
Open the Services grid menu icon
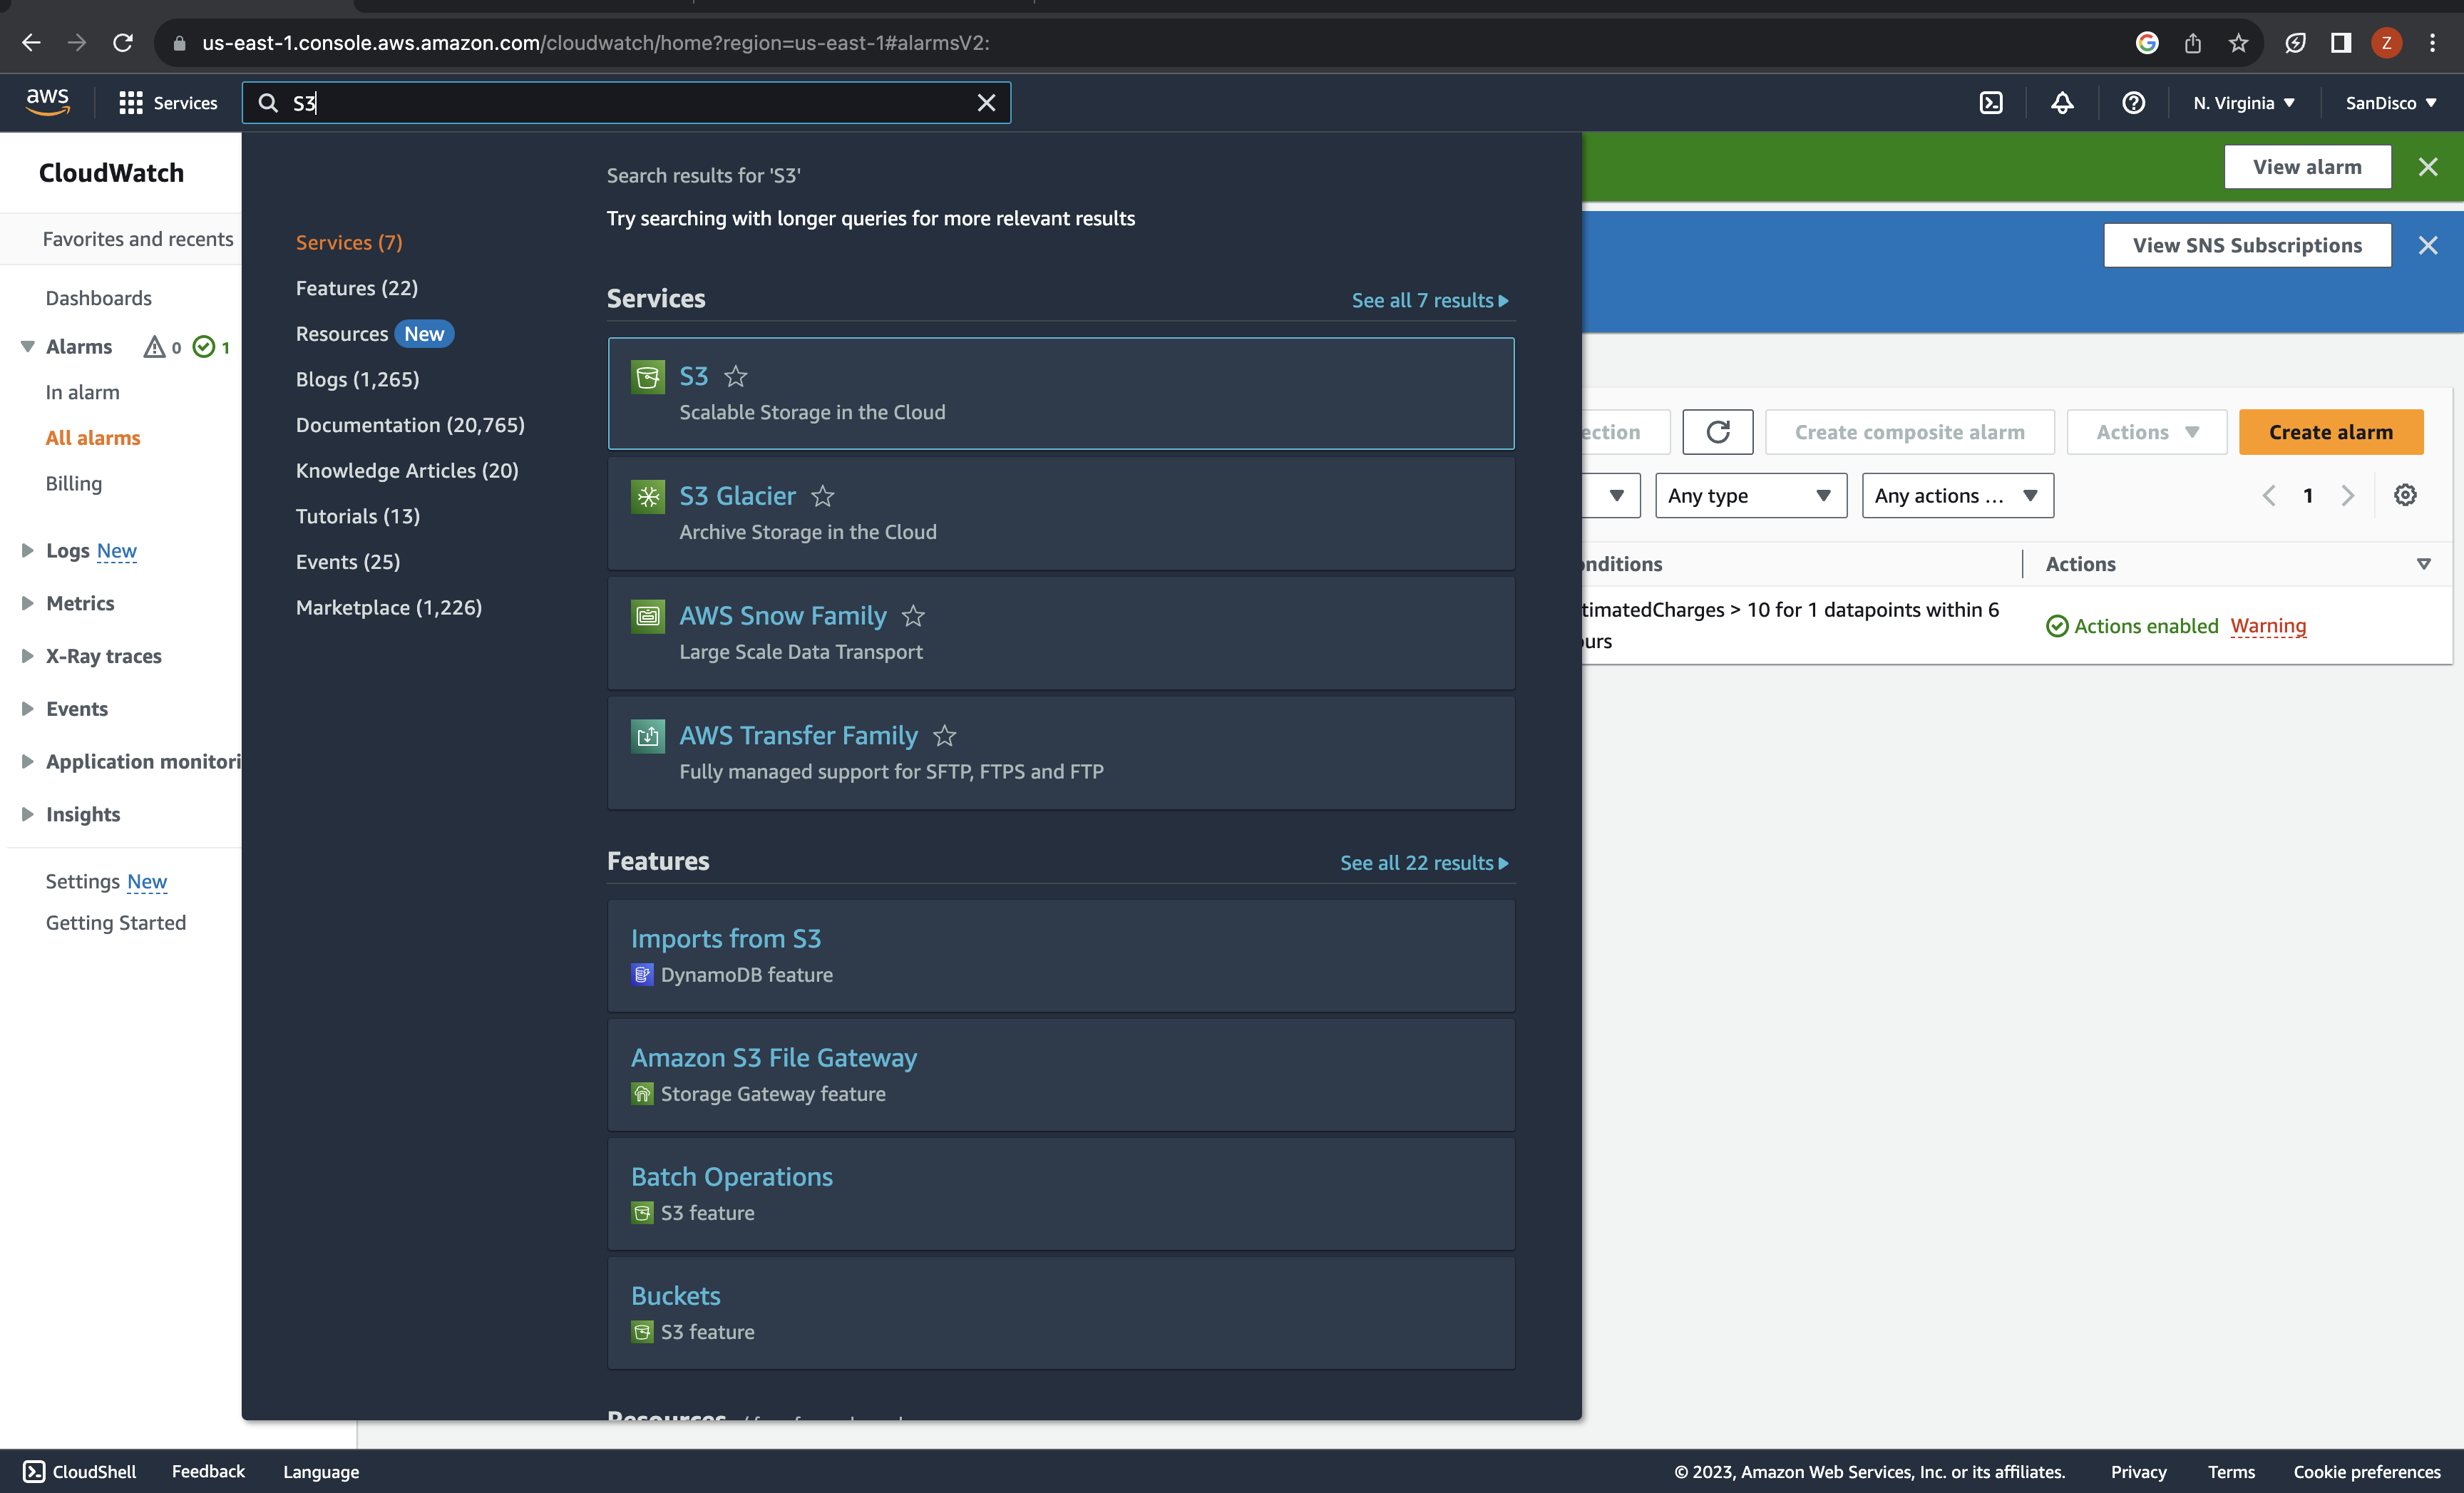coord(130,103)
